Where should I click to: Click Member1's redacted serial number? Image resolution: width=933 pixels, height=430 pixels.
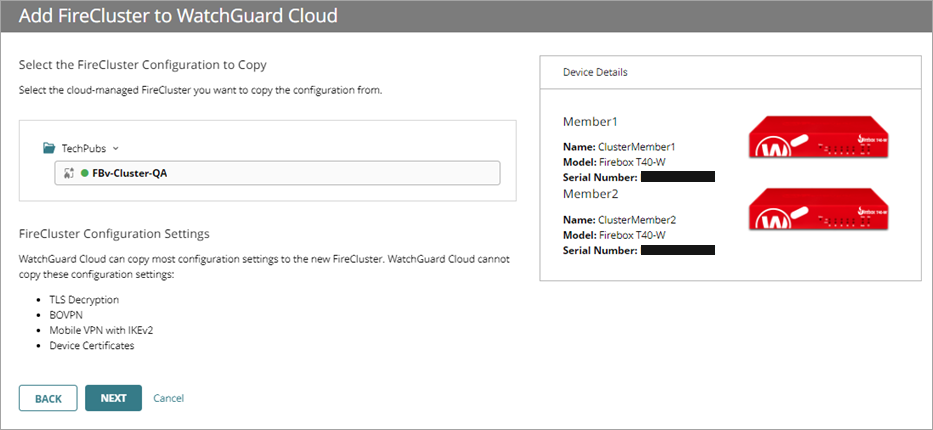(677, 177)
